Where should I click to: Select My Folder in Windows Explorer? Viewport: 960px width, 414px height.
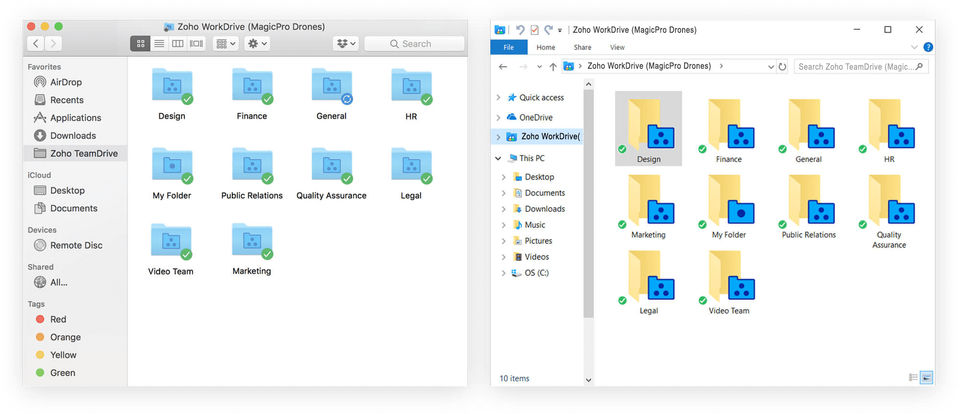pyautogui.click(x=729, y=204)
